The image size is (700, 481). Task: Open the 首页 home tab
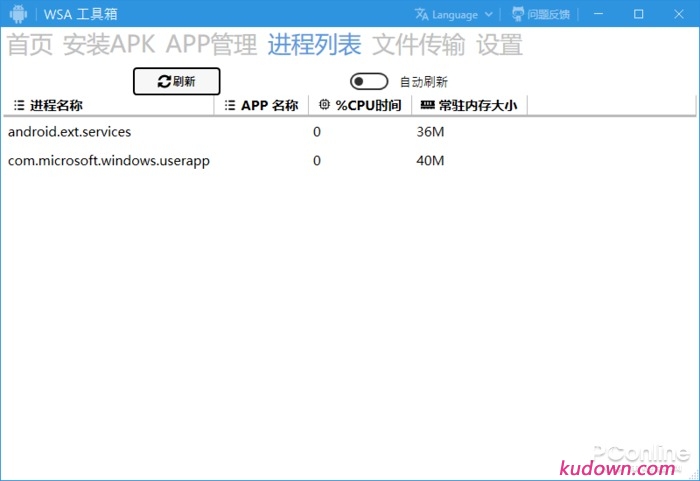30,45
